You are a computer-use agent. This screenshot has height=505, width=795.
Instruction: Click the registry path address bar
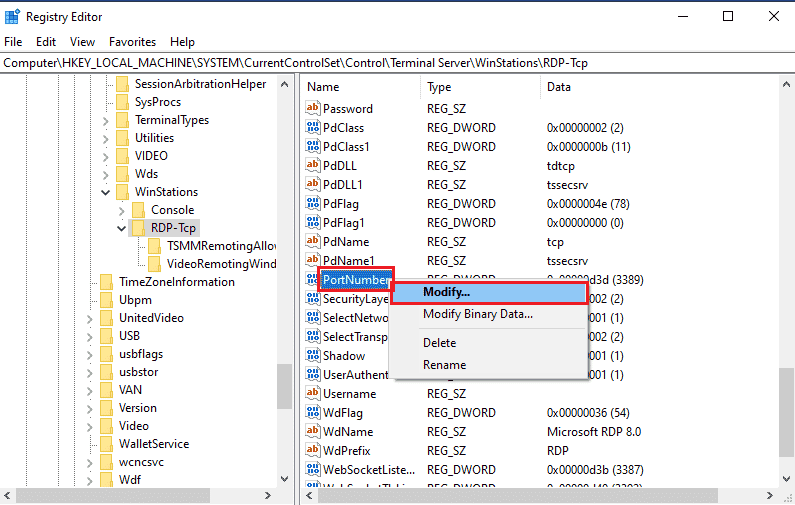(398, 63)
